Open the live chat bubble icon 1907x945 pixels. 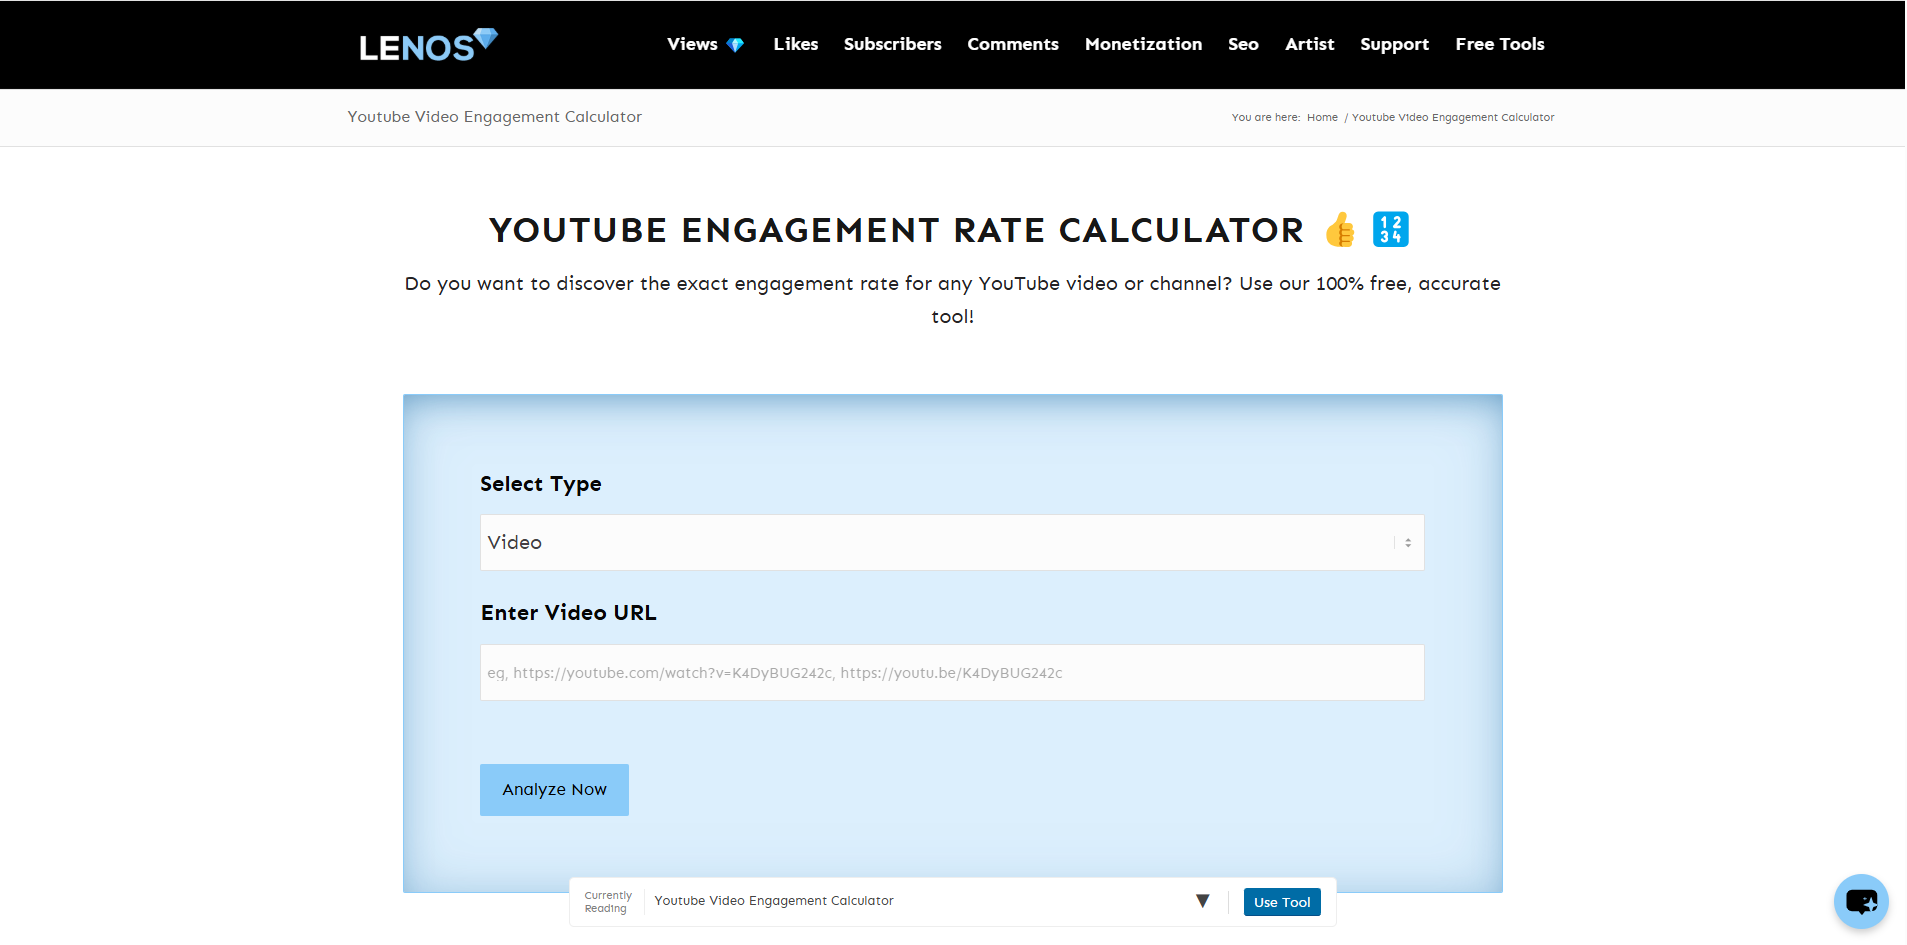pyautogui.click(x=1860, y=901)
